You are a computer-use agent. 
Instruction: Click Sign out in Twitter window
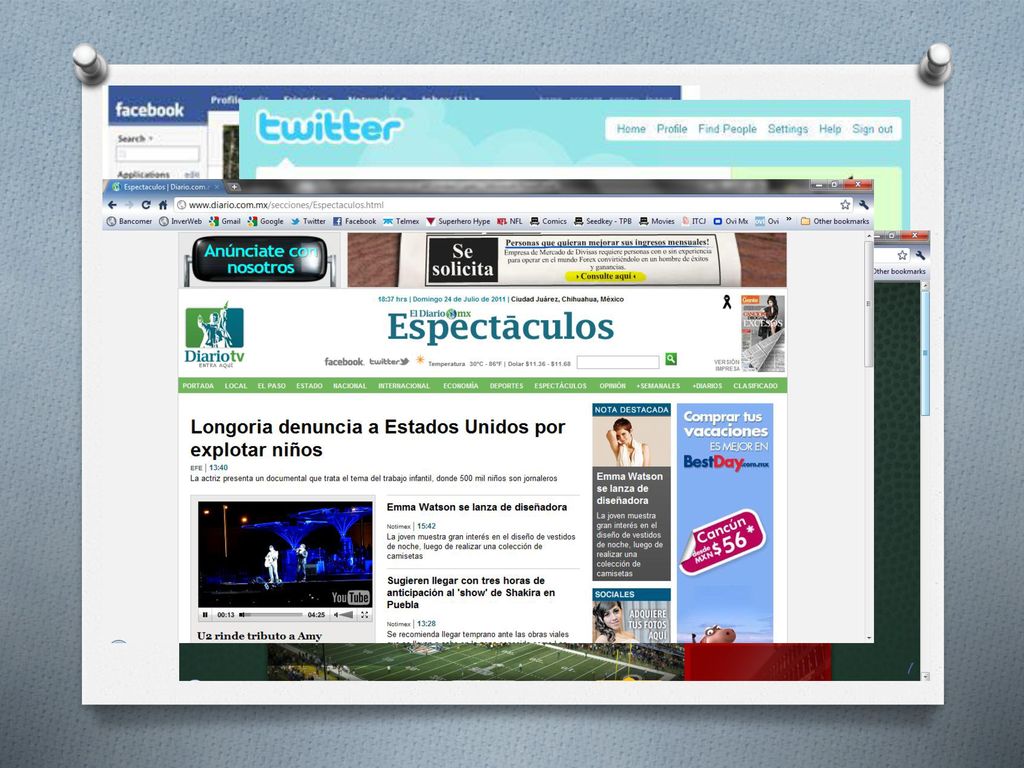tap(872, 129)
